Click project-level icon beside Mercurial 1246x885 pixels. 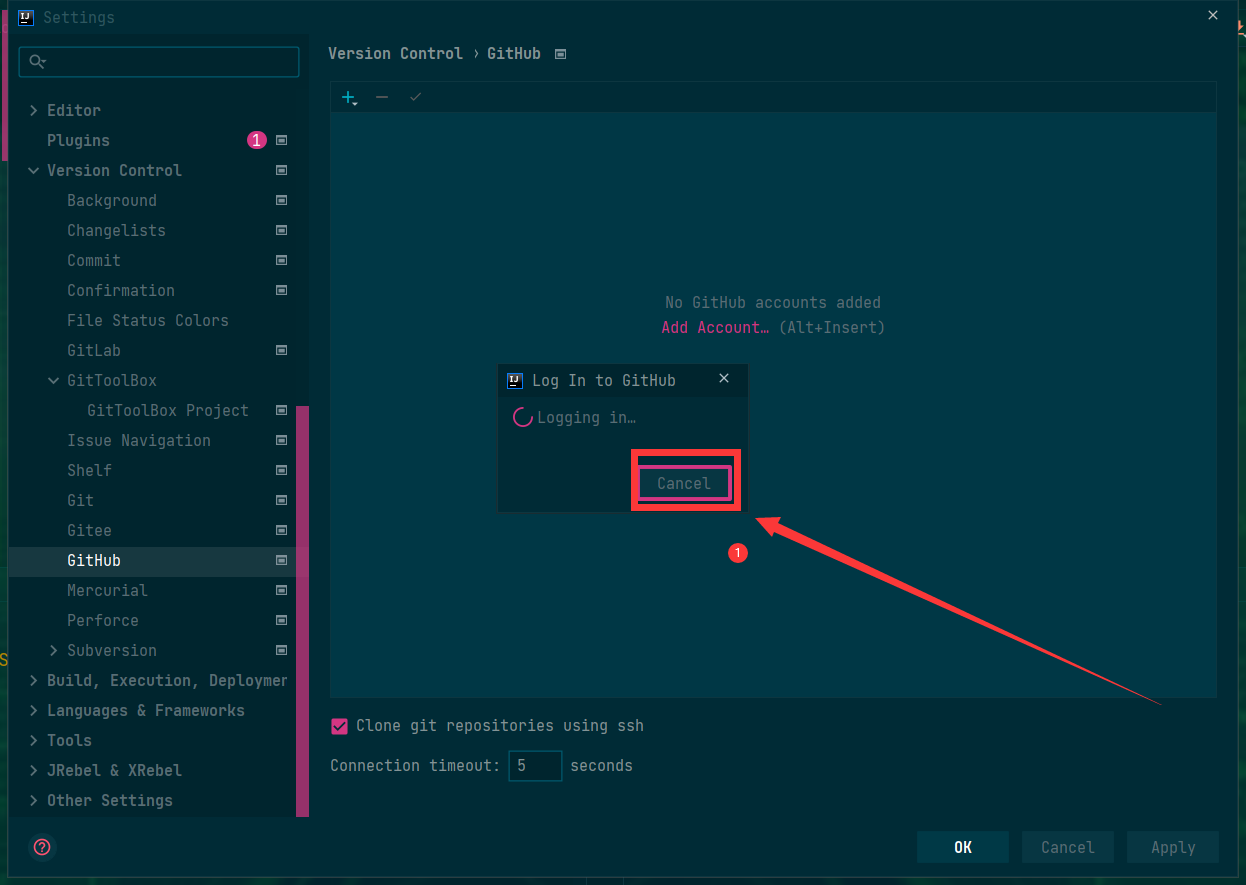(x=282, y=591)
